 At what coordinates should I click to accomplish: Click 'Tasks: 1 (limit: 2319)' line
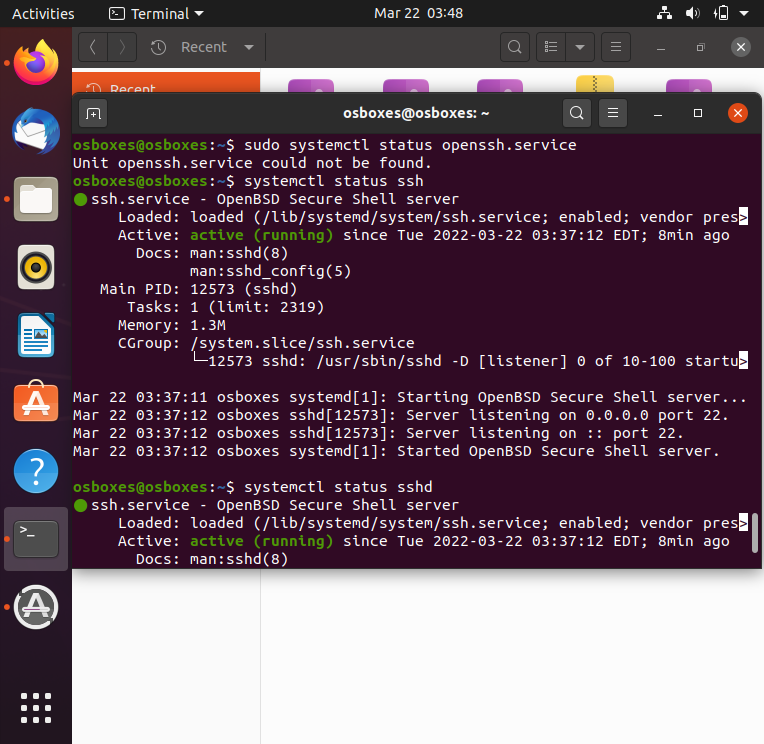coord(226,307)
